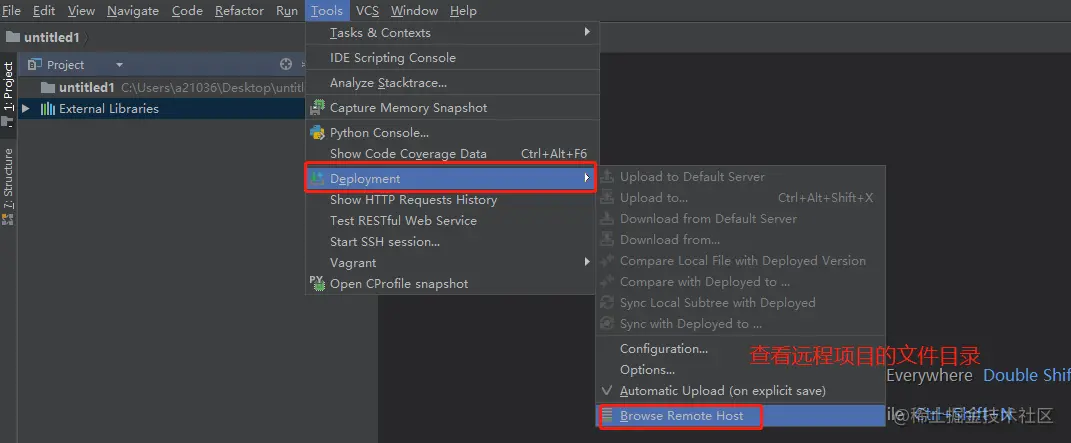1071x443 pixels.
Task: Expand the Vagrant submenu arrow
Action: [x=587, y=262]
